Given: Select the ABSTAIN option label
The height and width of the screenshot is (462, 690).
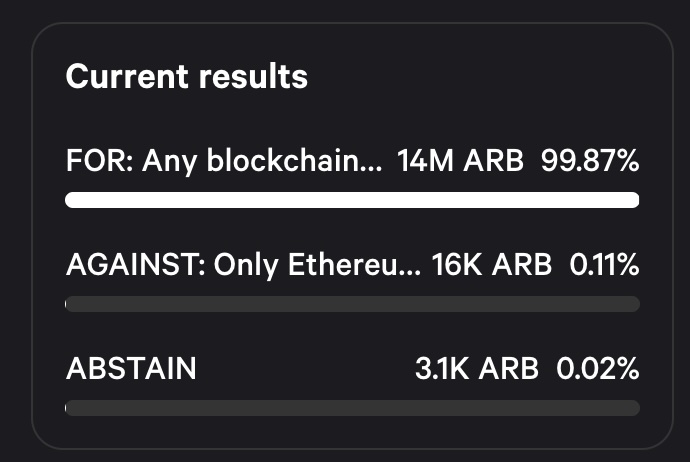Looking at the screenshot, I should (131, 369).
